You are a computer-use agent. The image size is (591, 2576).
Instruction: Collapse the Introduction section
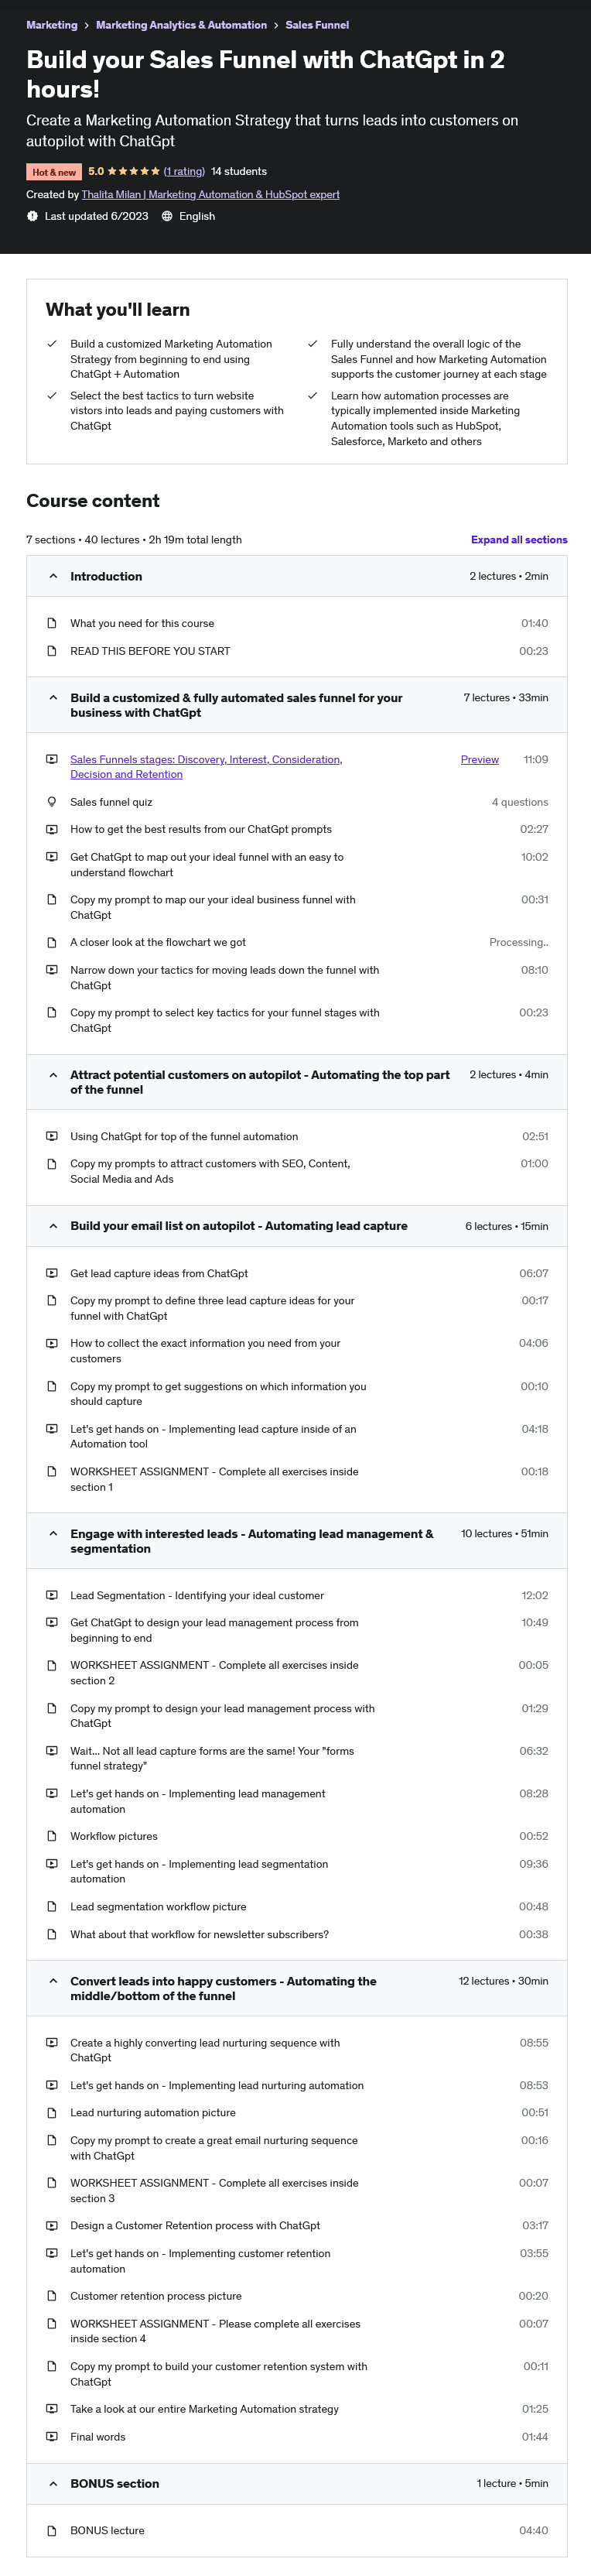coord(53,576)
